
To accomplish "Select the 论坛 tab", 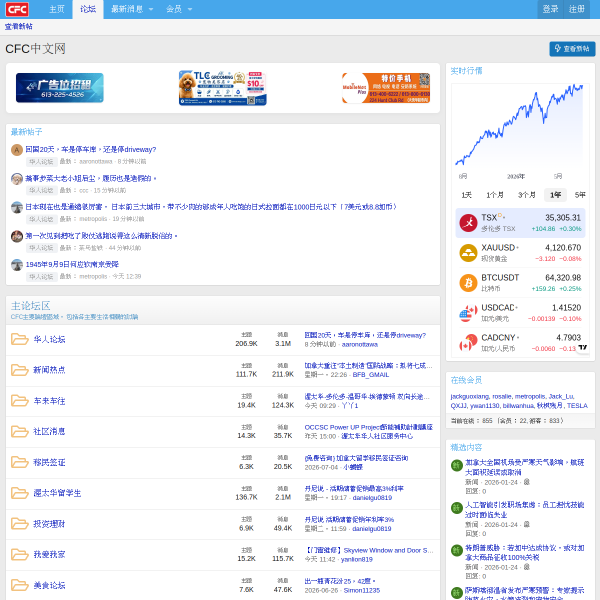I will pos(88,9).
